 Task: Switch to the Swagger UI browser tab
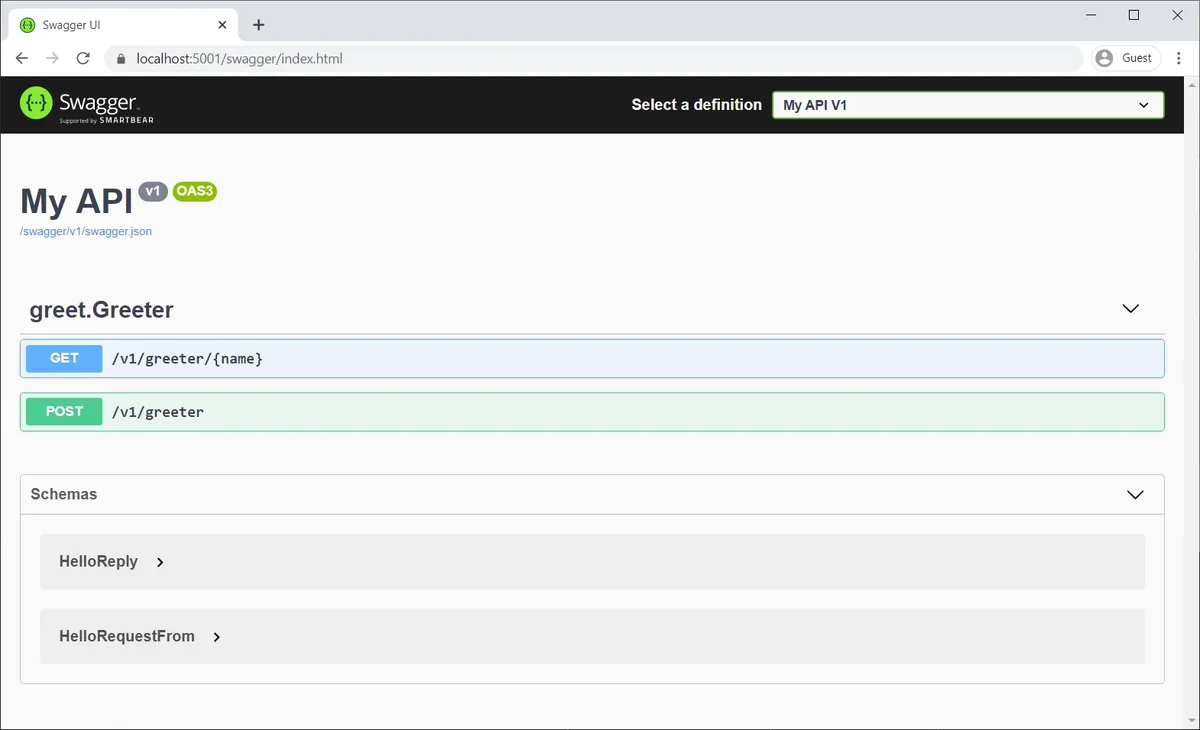tap(120, 24)
